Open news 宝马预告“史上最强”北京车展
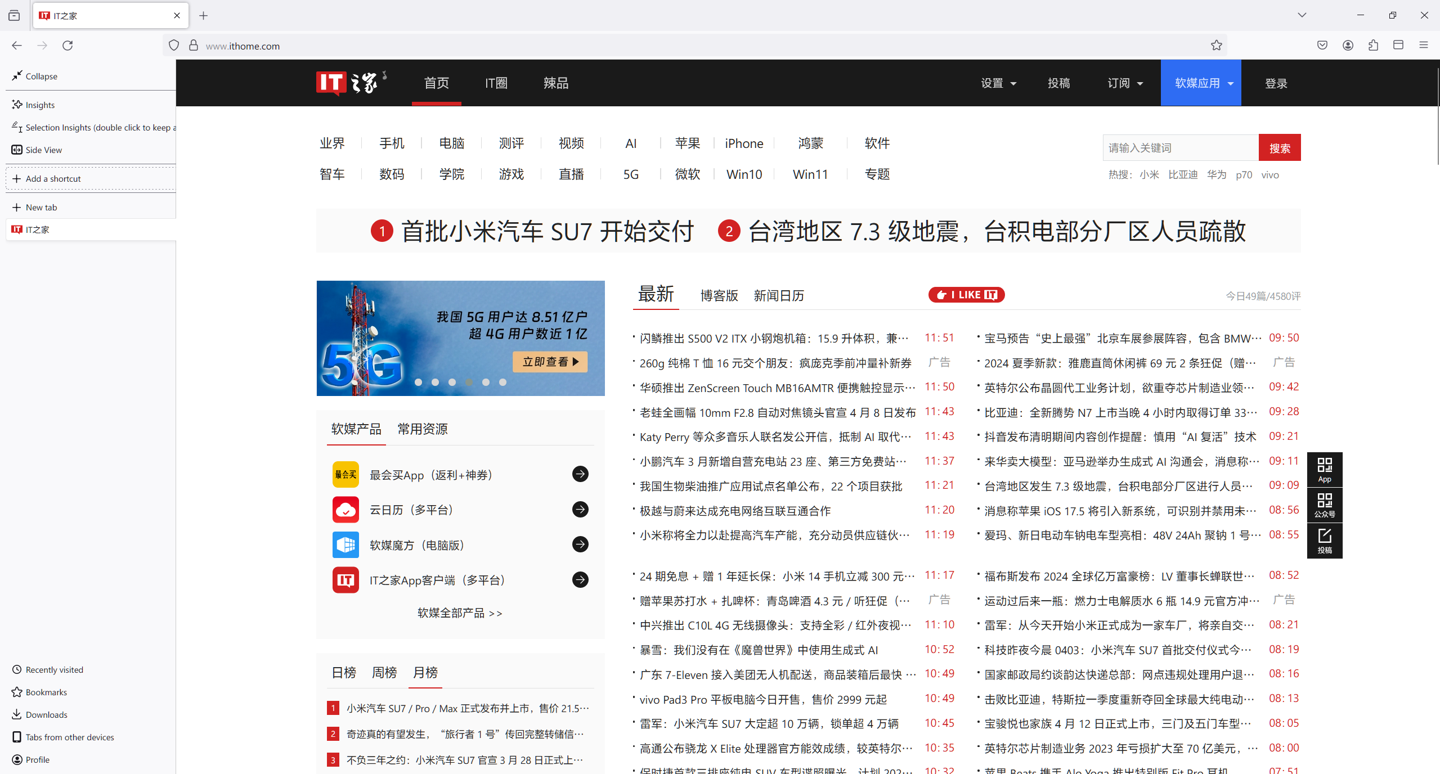The width and height of the screenshot is (1440, 774). tap(1123, 338)
